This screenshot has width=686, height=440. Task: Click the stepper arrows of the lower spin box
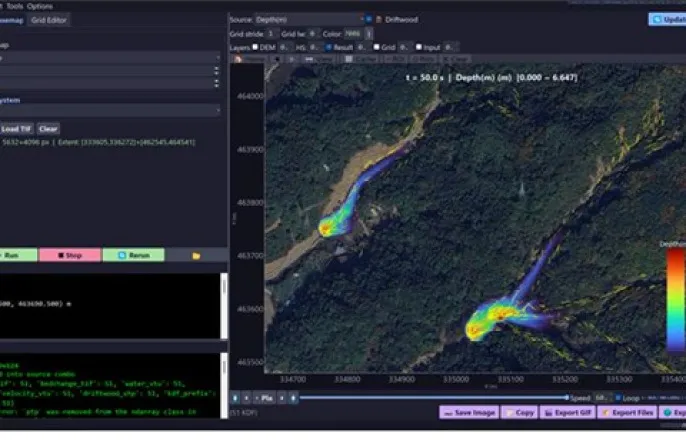pos(216,83)
